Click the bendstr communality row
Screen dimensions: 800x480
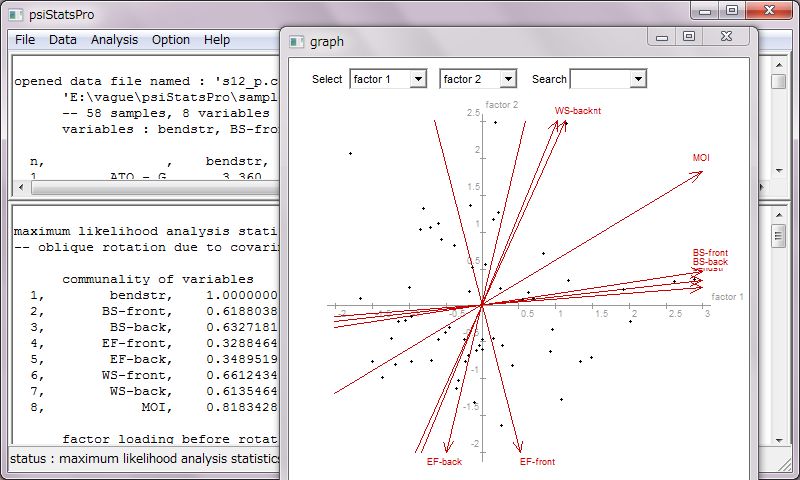click(154, 295)
